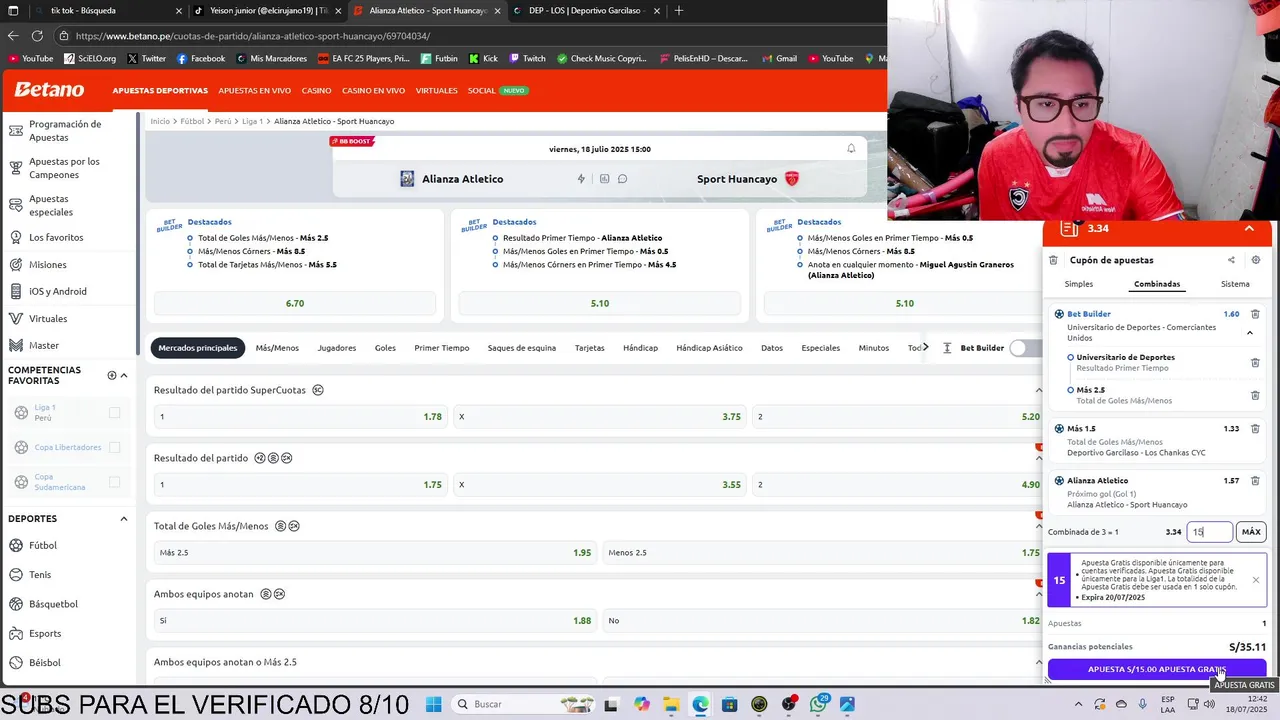
Task: Open the WhatsApp taskbar icon
Action: pyautogui.click(x=818, y=704)
